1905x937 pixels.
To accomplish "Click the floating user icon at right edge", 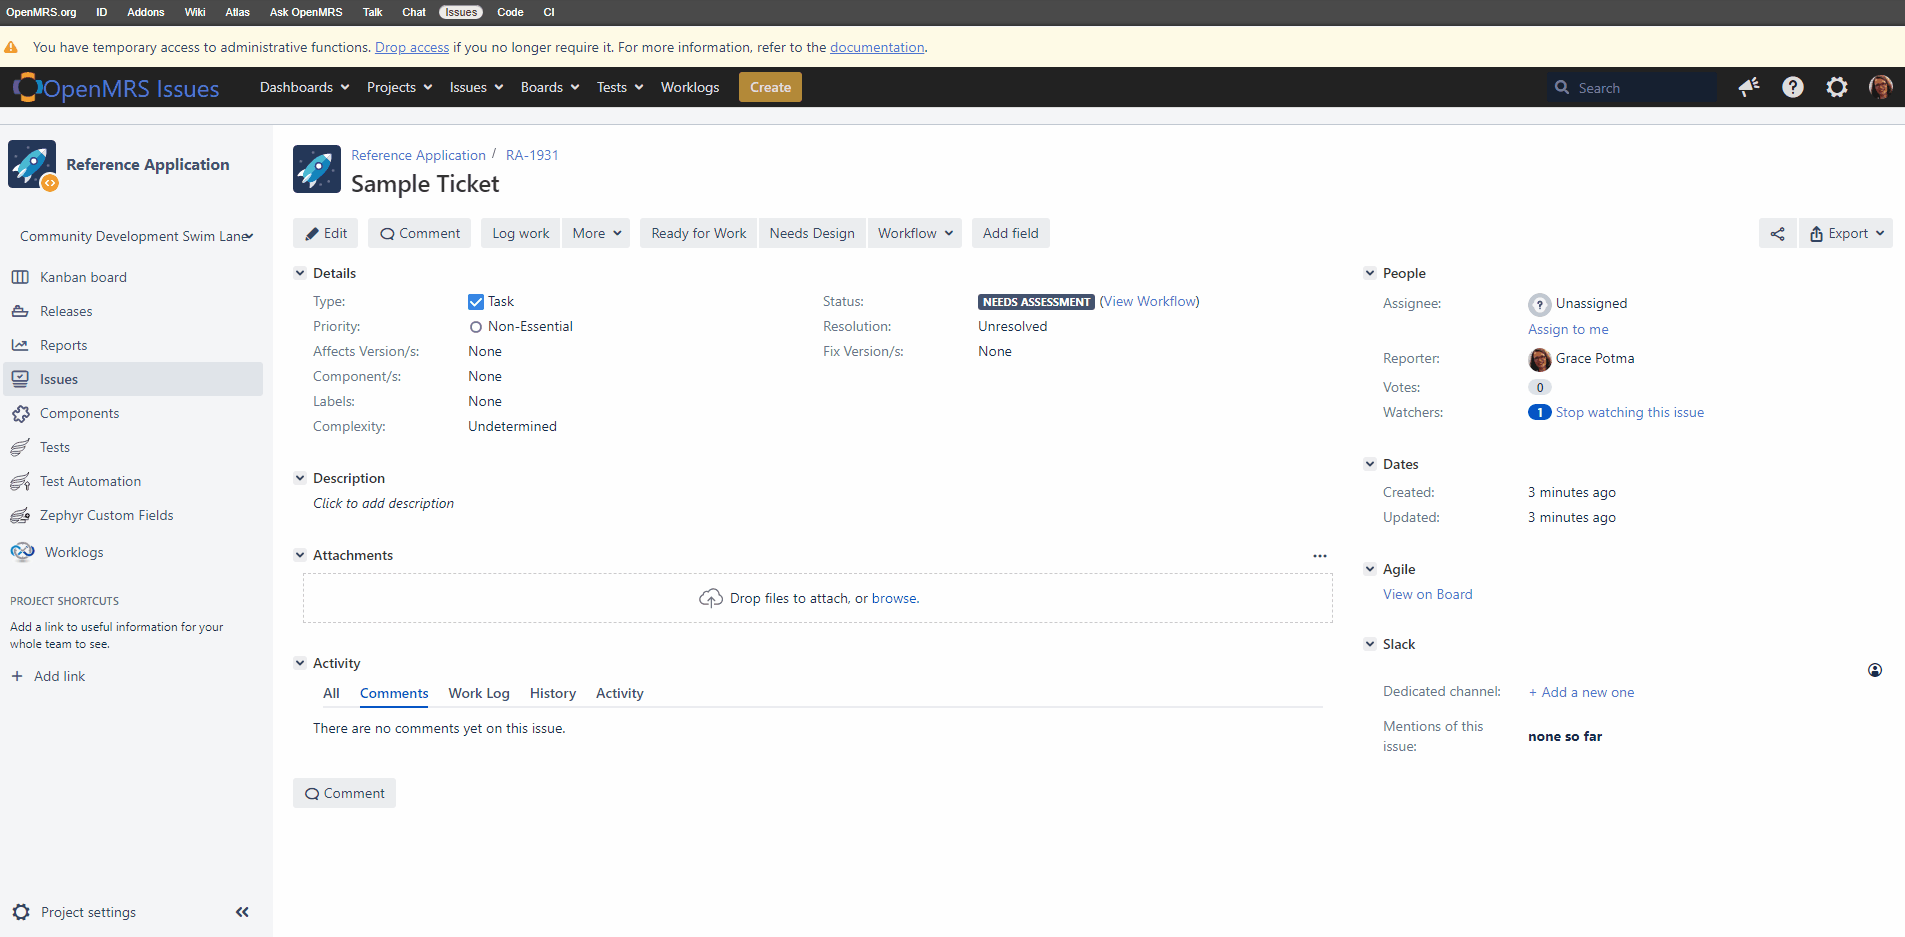I will [x=1875, y=670].
